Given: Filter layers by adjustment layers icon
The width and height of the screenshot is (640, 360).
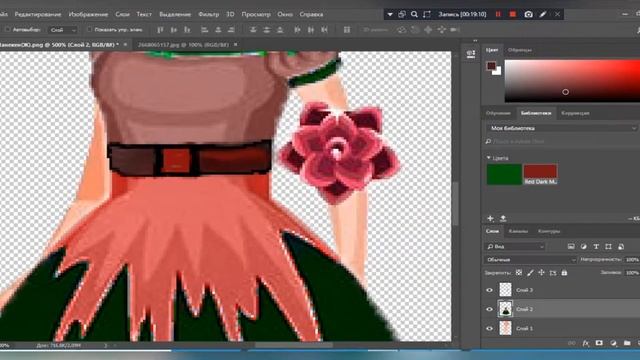Looking at the screenshot, I should 584,247.
